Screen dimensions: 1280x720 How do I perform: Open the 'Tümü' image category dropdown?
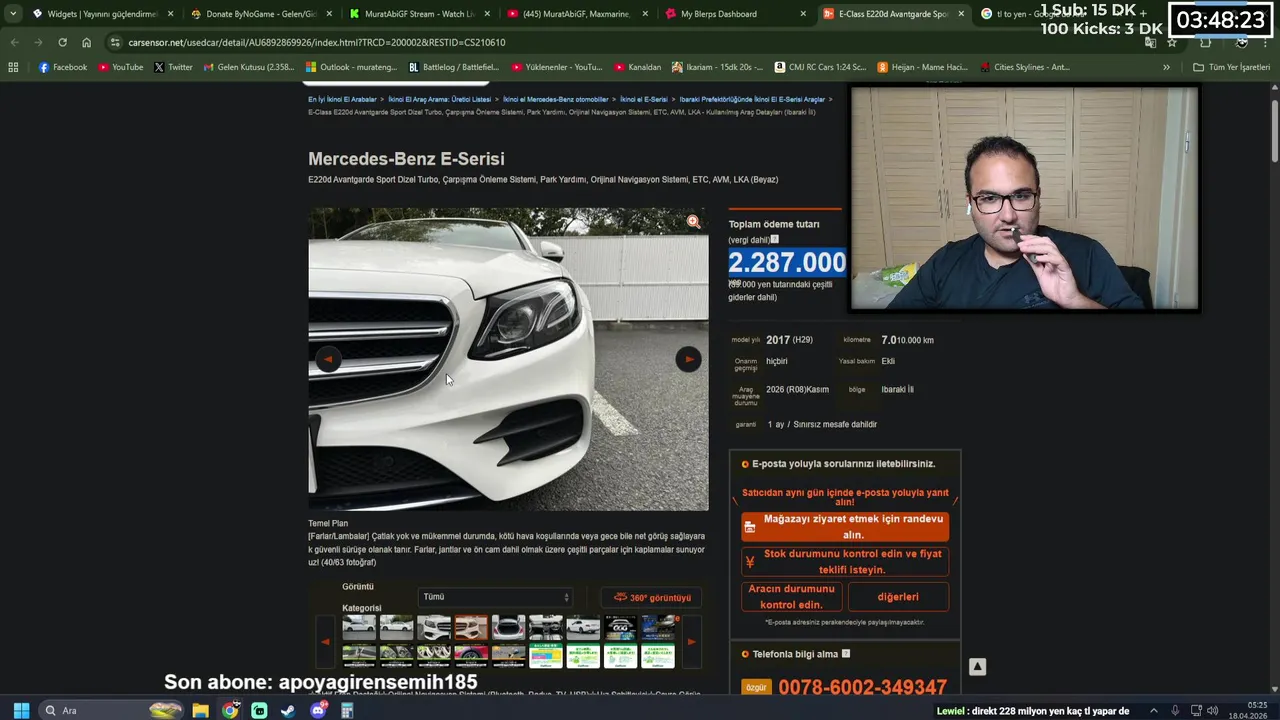coord(496,597)
